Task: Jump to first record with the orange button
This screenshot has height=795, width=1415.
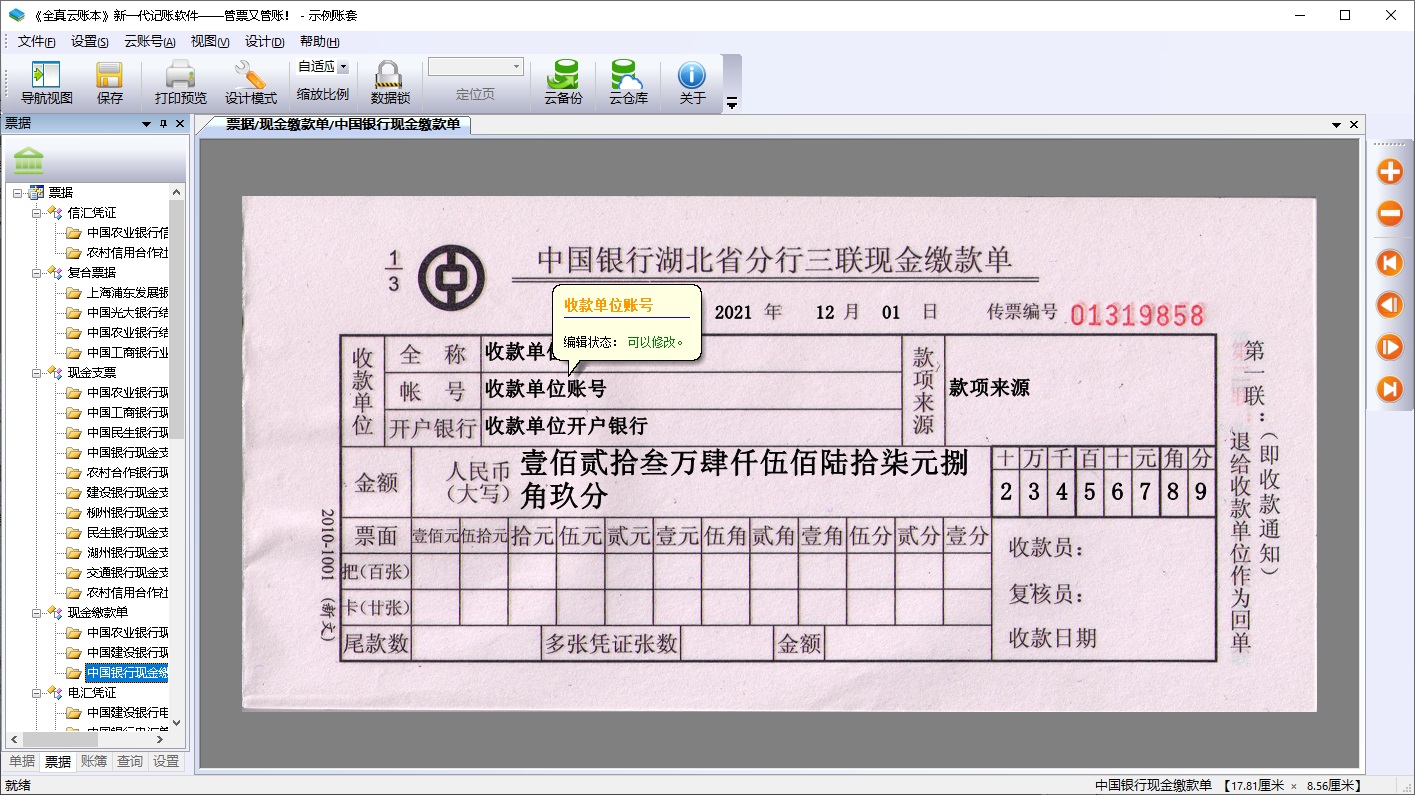Action: tap(1390, 263)
